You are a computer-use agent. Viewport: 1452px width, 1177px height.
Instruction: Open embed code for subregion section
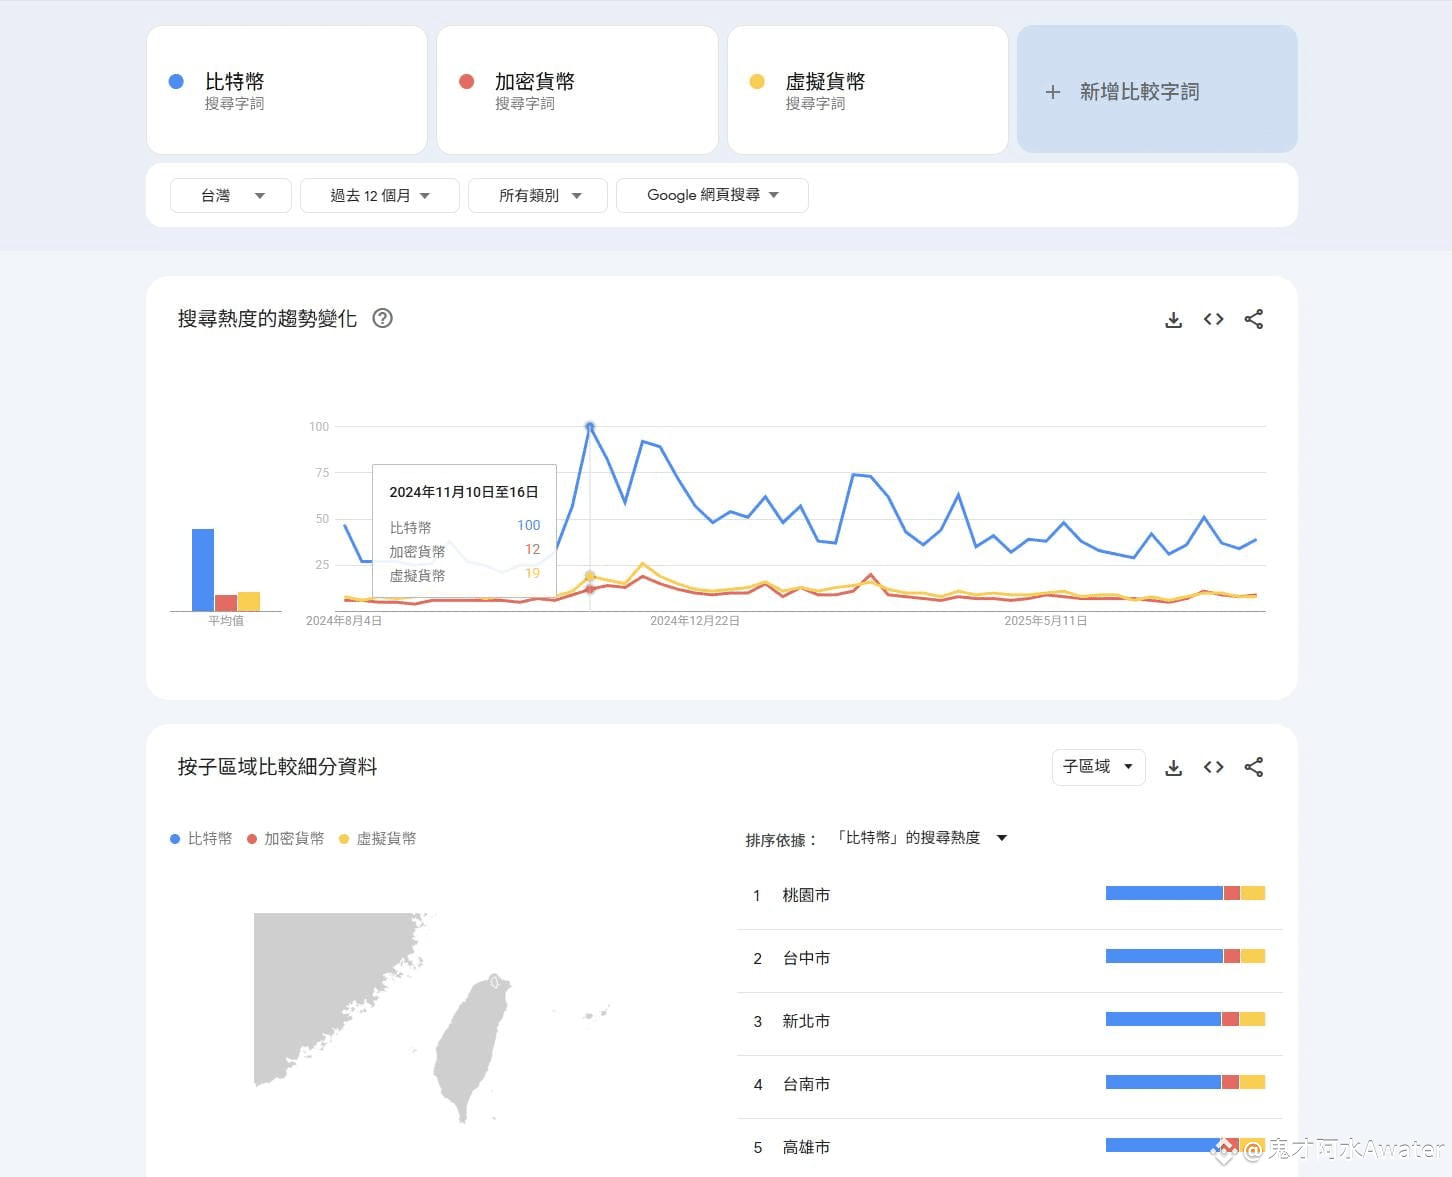1213,768
